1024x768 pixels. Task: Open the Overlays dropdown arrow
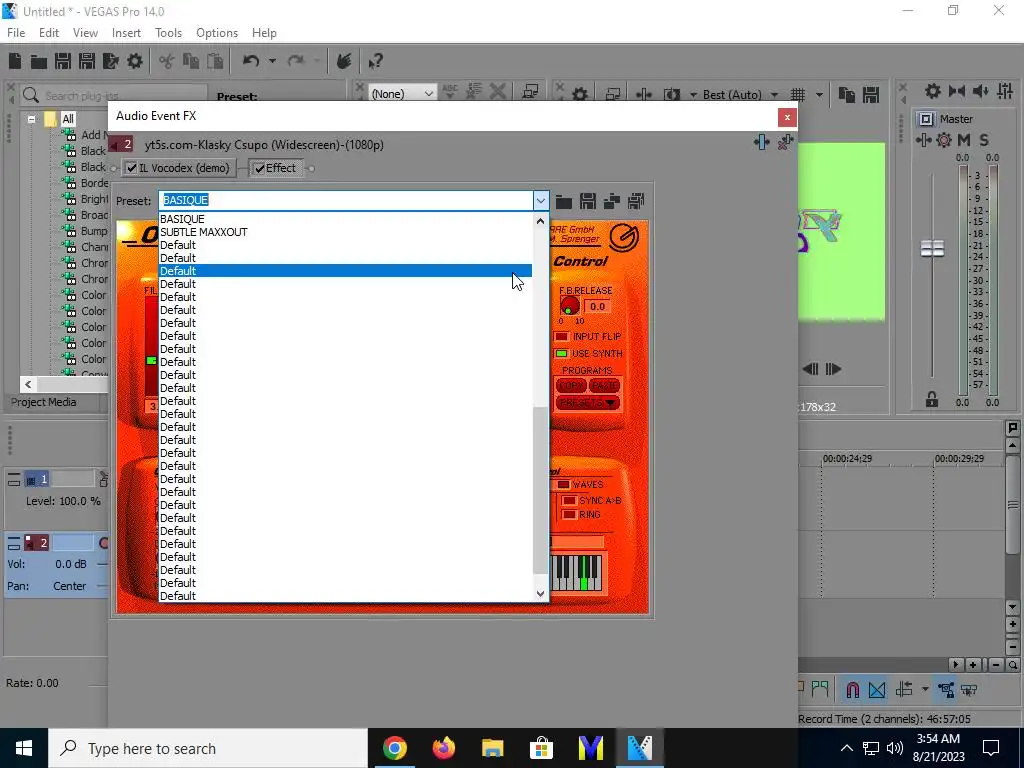point(819,95)
